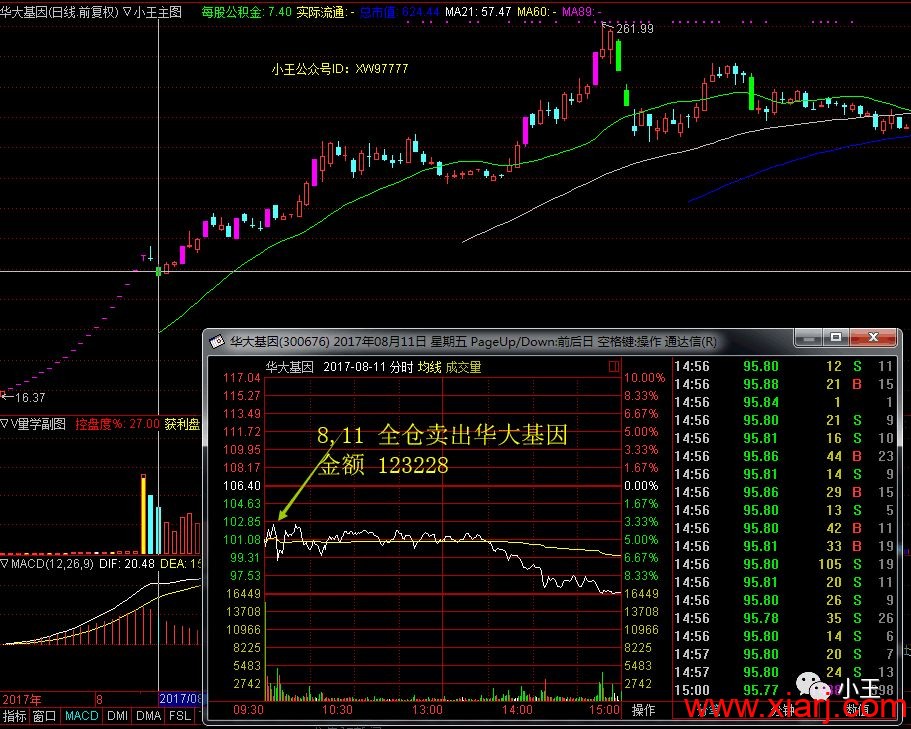Click the 16.37 low price label
This screenshot has height=729, width=911.
click(30, 398)
